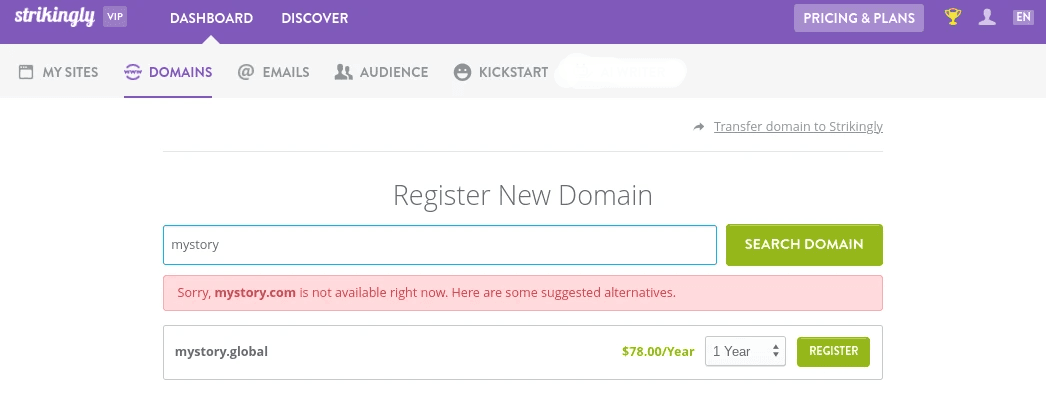Change language via EN selector

1023,17
